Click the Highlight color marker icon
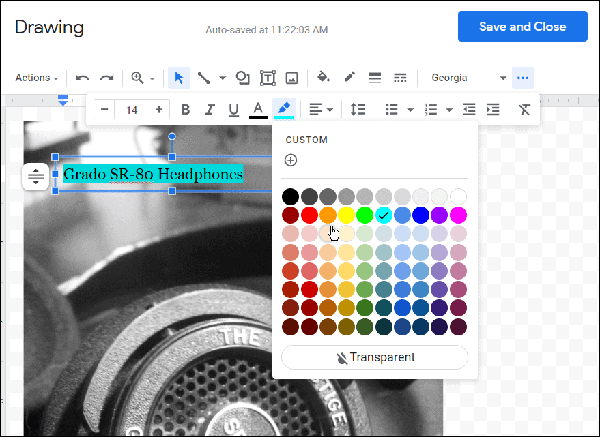600x437 pixels. (x=284, y=110)
